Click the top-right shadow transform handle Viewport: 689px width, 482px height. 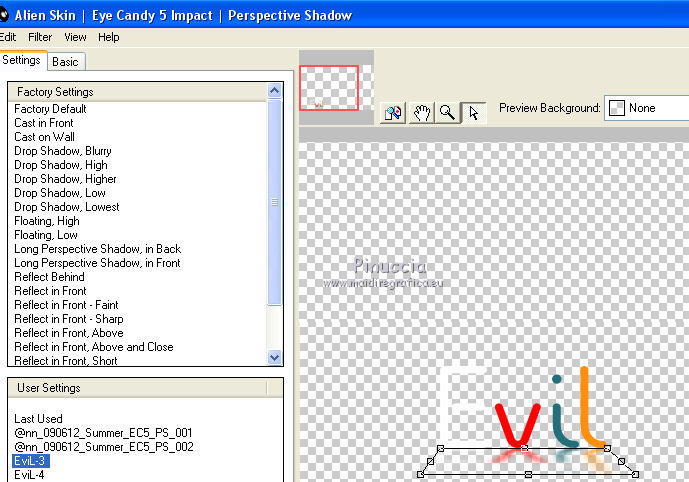pyautogui.click(x=607, y=449)
